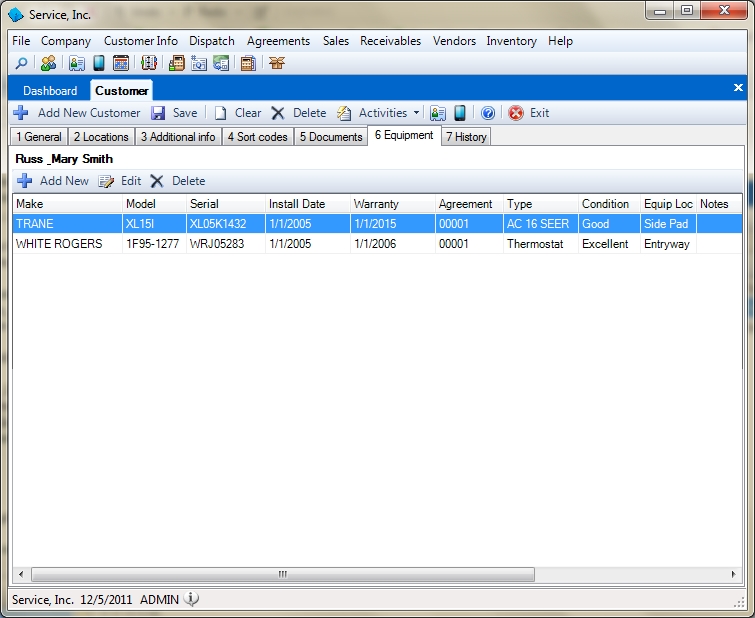Switch to the Dashboard tab

click(x=50, y=91)
